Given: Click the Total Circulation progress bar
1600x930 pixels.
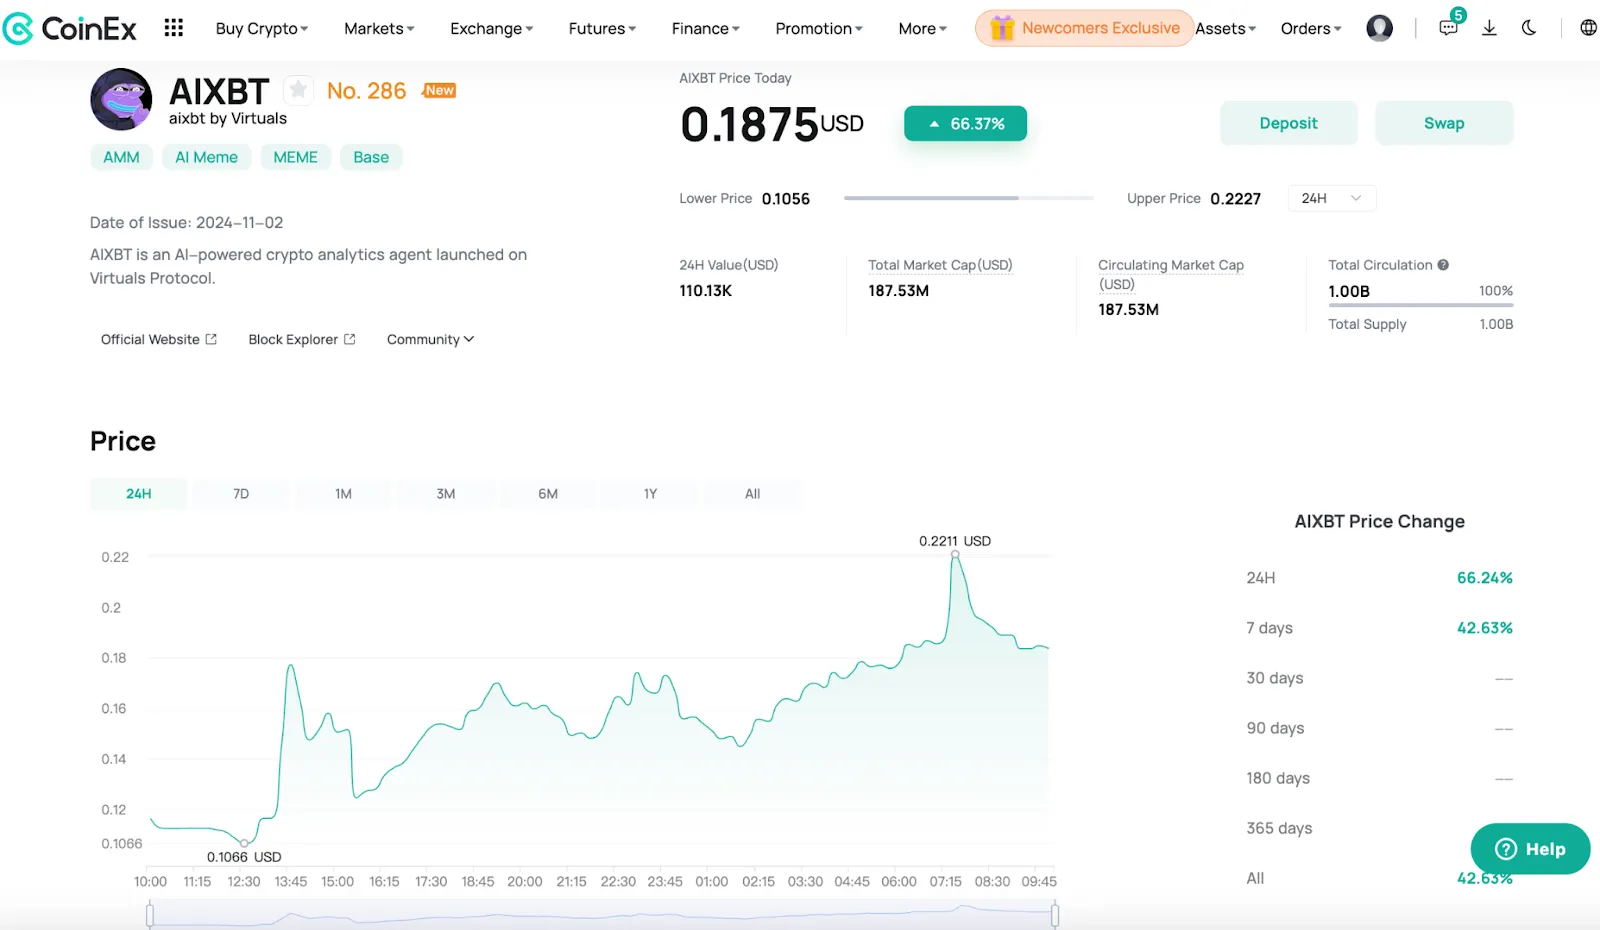Looking at the screenshot, I should point(1420,305).
